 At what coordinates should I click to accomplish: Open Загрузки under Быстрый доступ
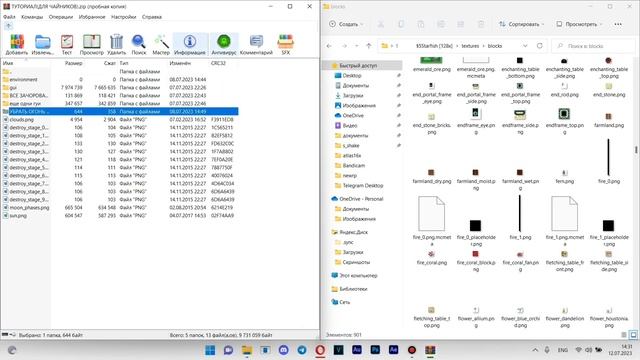353,96
